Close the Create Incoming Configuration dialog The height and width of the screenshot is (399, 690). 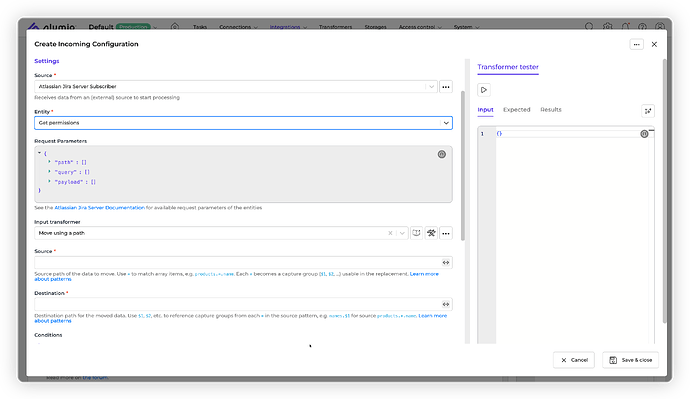[654, 44]
